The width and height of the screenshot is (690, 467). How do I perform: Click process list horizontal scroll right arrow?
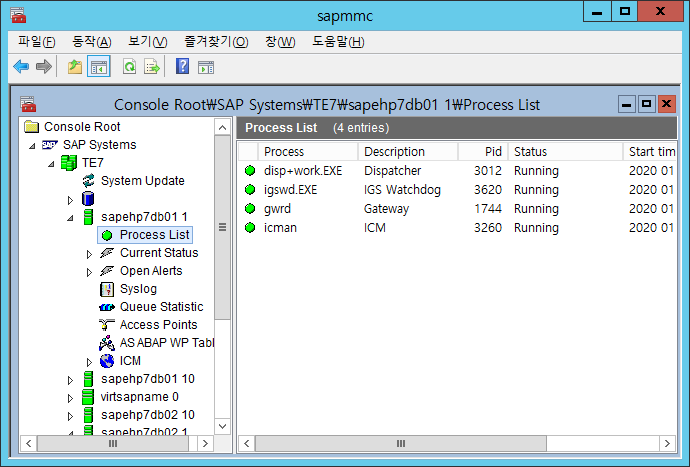[667, 443]
